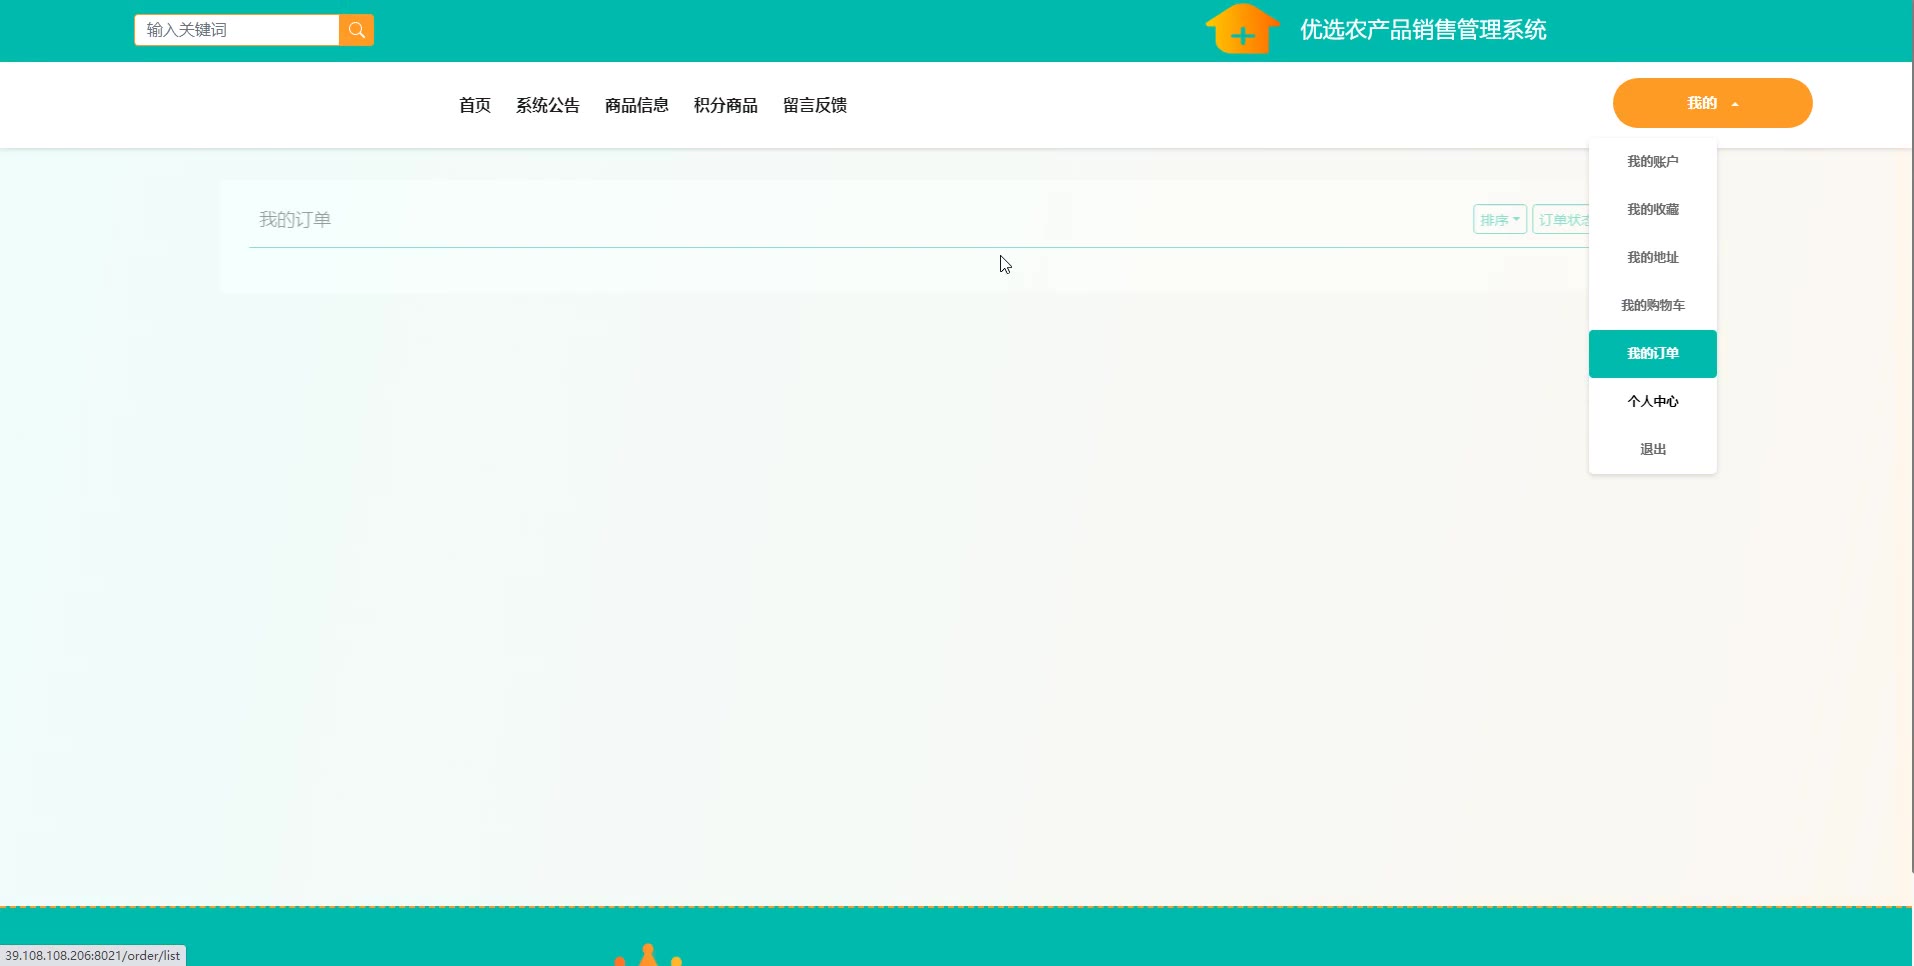1914x966 pixels.
Task: Go to 我的购物车 in the dropdown
Action: click(1652, 306)
